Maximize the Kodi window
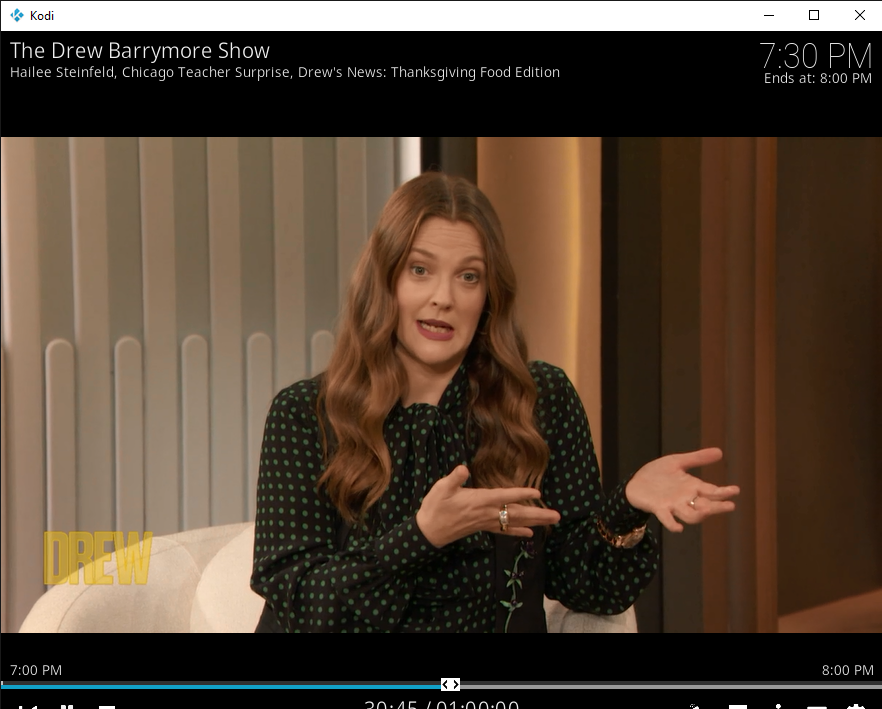Viewport: 882px width, 709px height. (814, 15)
